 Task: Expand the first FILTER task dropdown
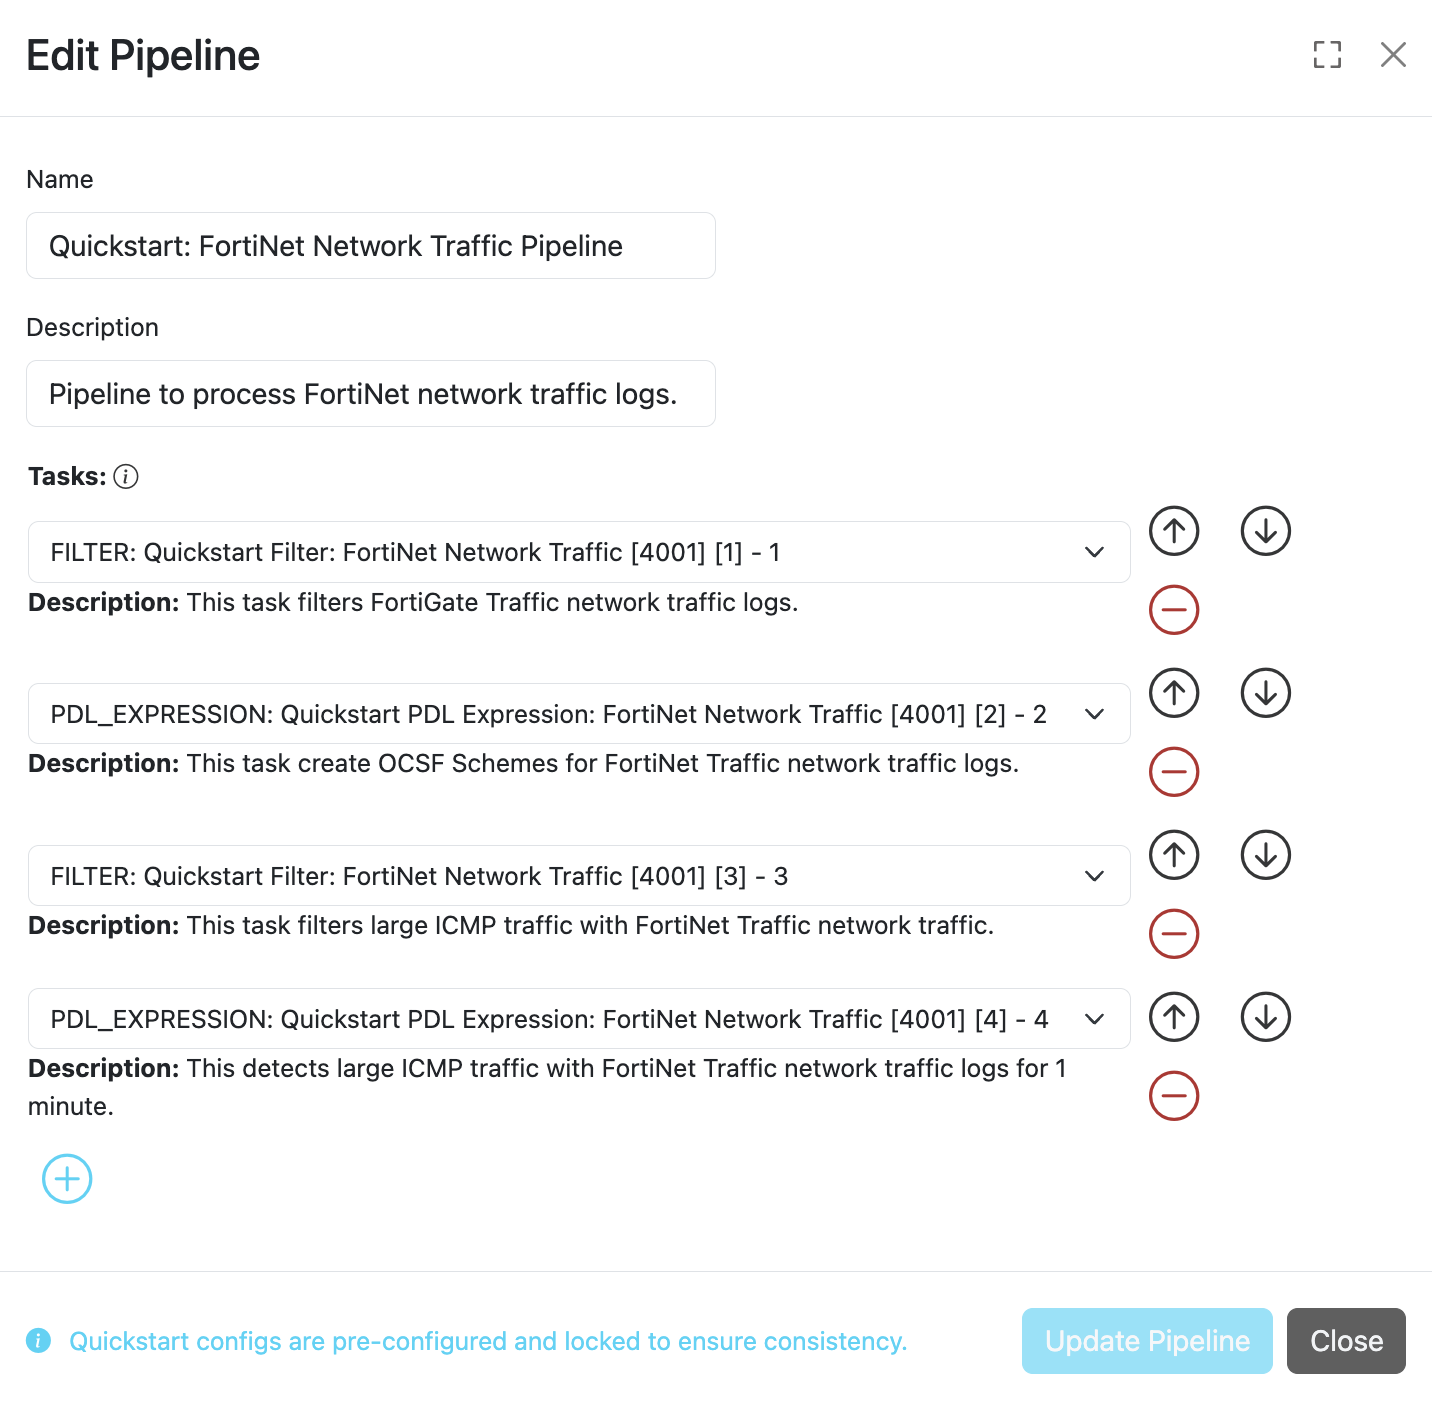click(x=579, y=552)
